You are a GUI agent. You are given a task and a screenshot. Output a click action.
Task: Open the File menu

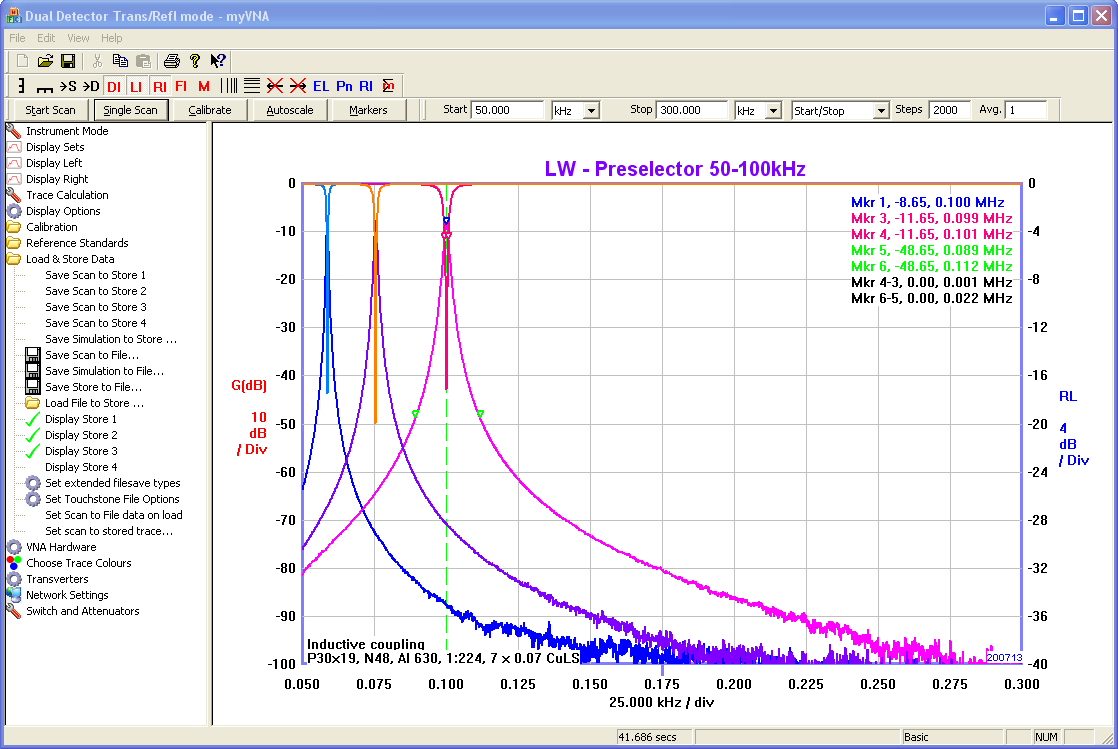tap(17, 38)
